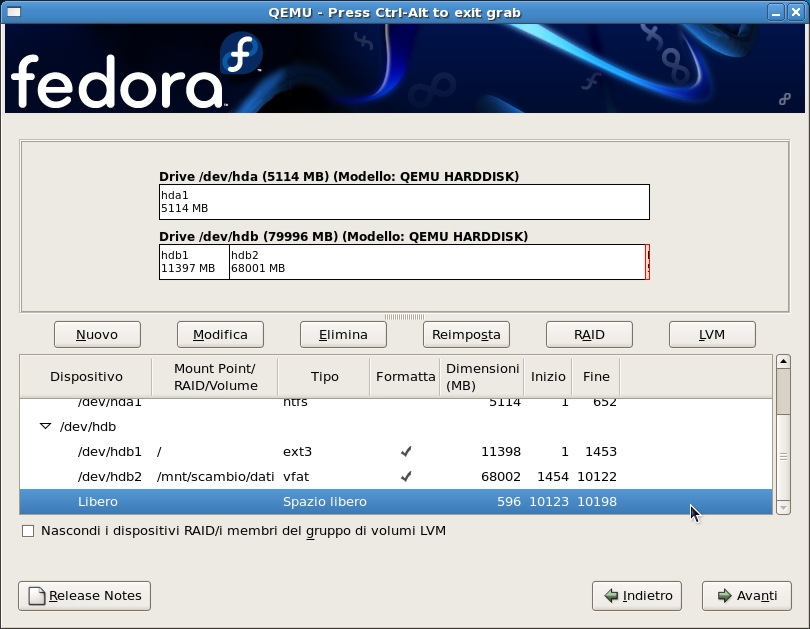Sort by the Formatta column header
Image resolution: width=810 pixels, height=629 pixels.
(x=405, y=377)
